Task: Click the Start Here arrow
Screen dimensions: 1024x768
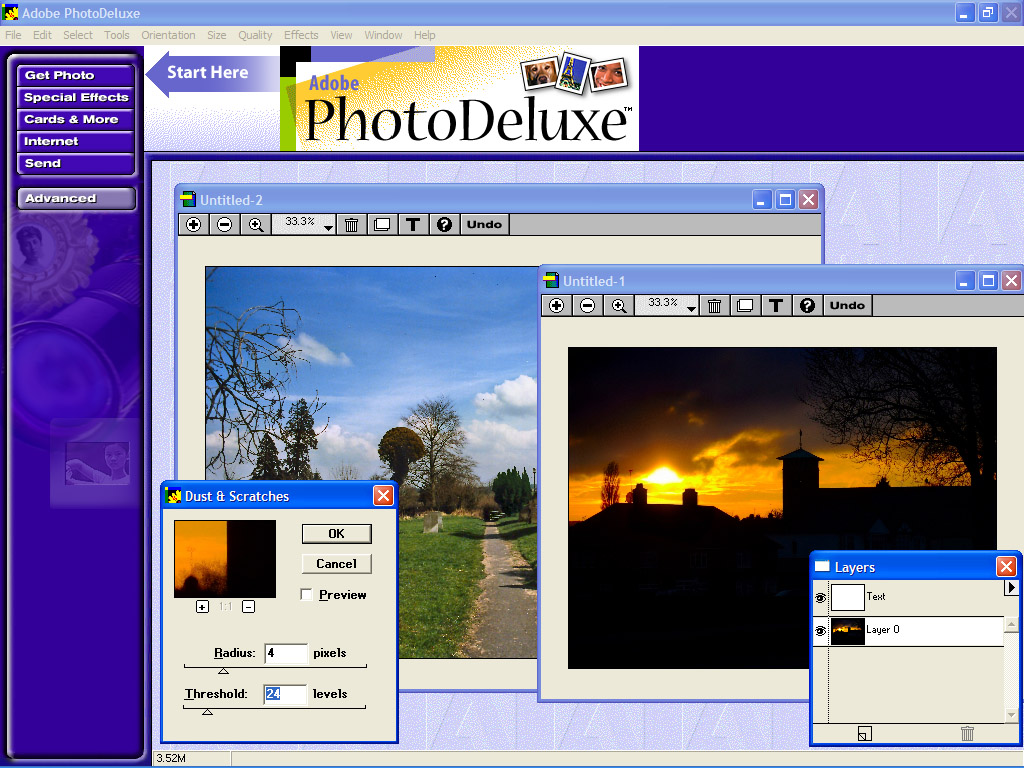Action: (212, 73)
